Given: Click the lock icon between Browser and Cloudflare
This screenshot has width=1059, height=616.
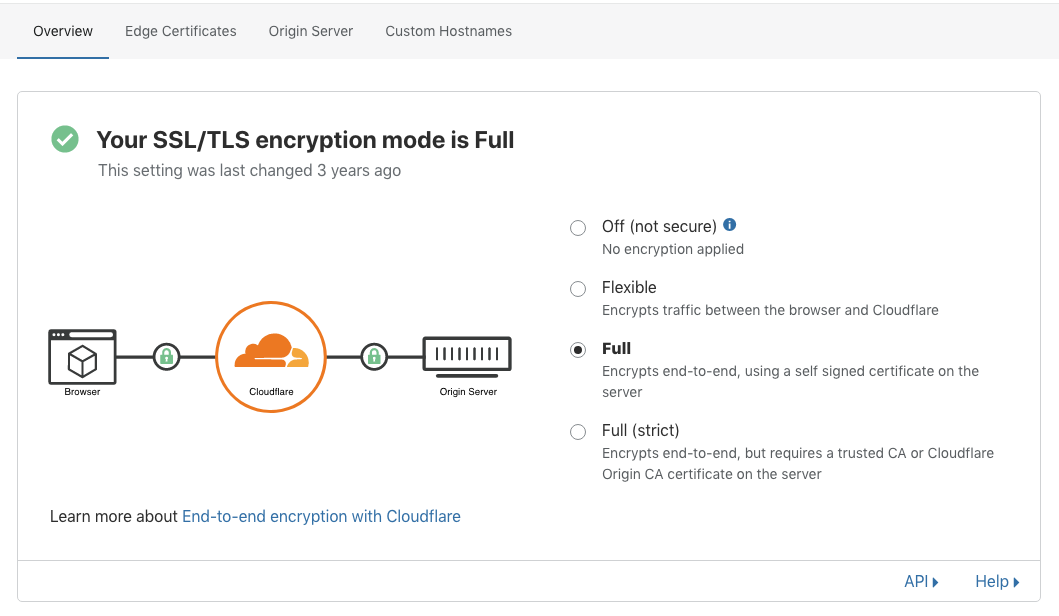Looking at the screenshot, I should (167, 356).
